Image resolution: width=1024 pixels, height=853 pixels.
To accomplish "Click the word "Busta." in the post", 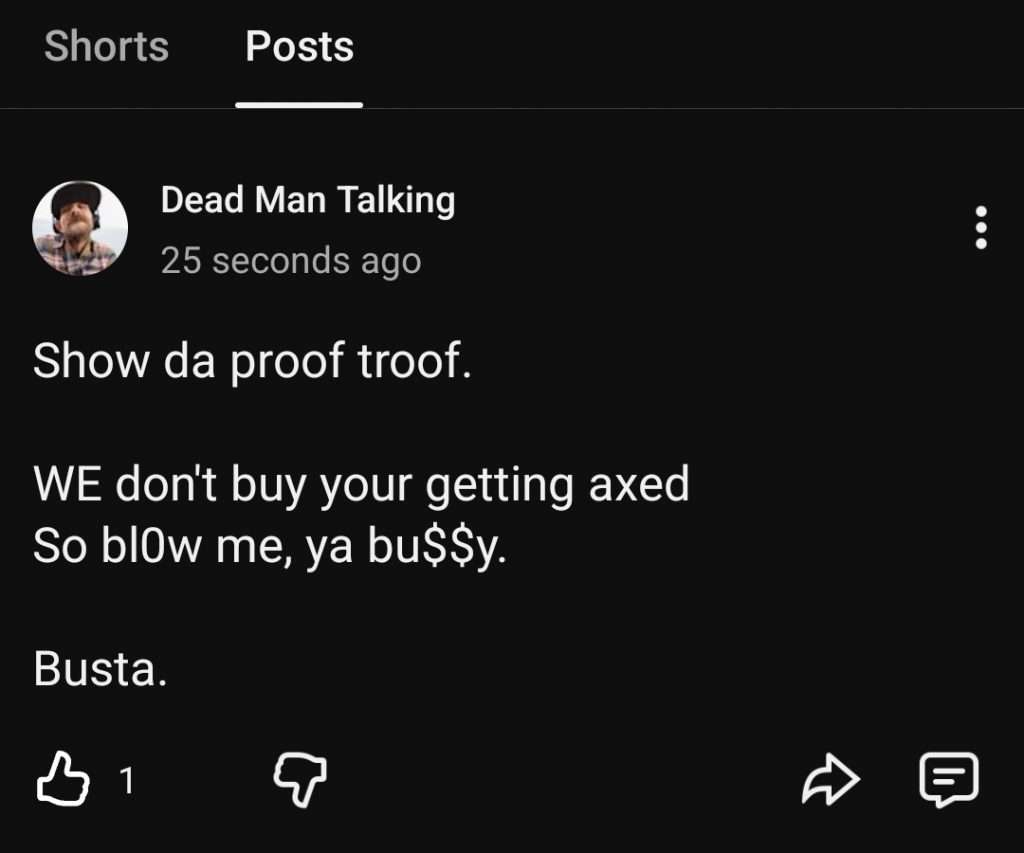I will pos(99,669).
